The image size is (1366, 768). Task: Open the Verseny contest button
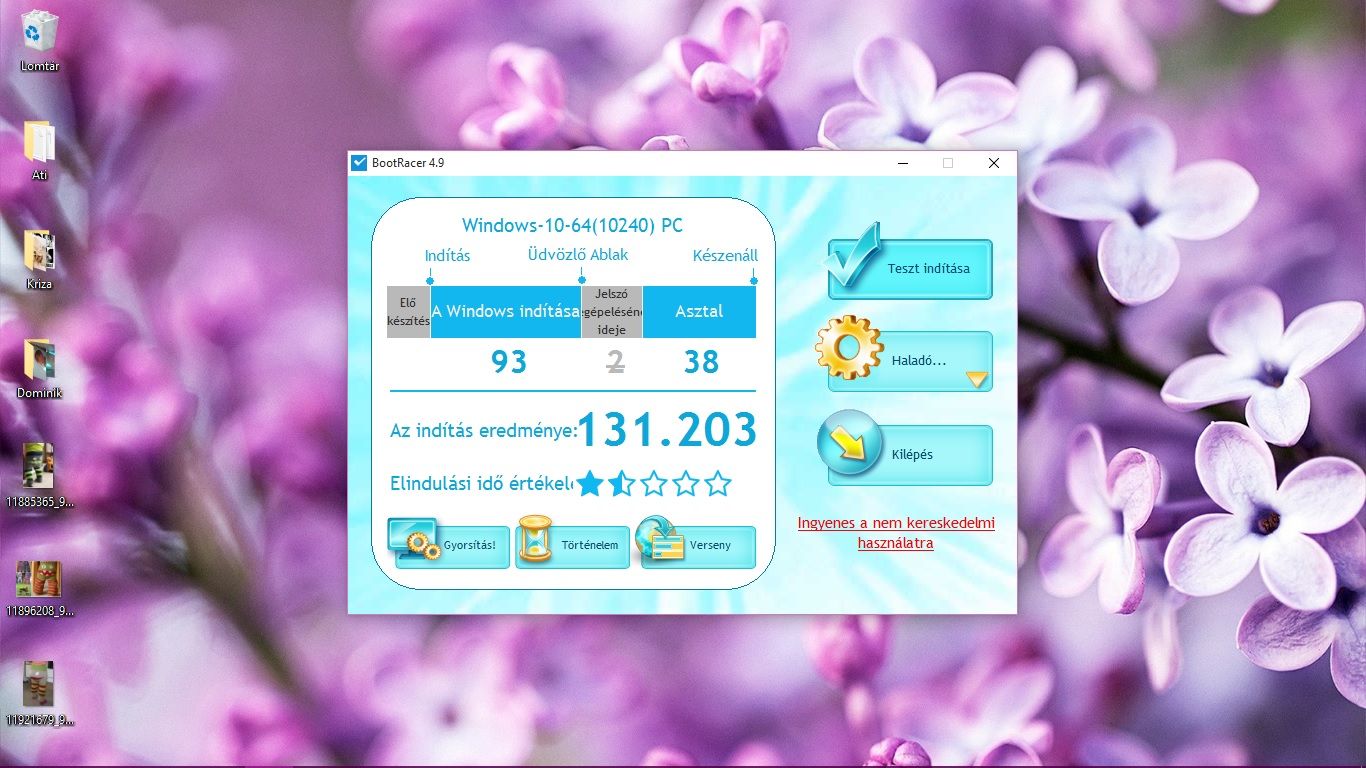click(x=698, y=546)
